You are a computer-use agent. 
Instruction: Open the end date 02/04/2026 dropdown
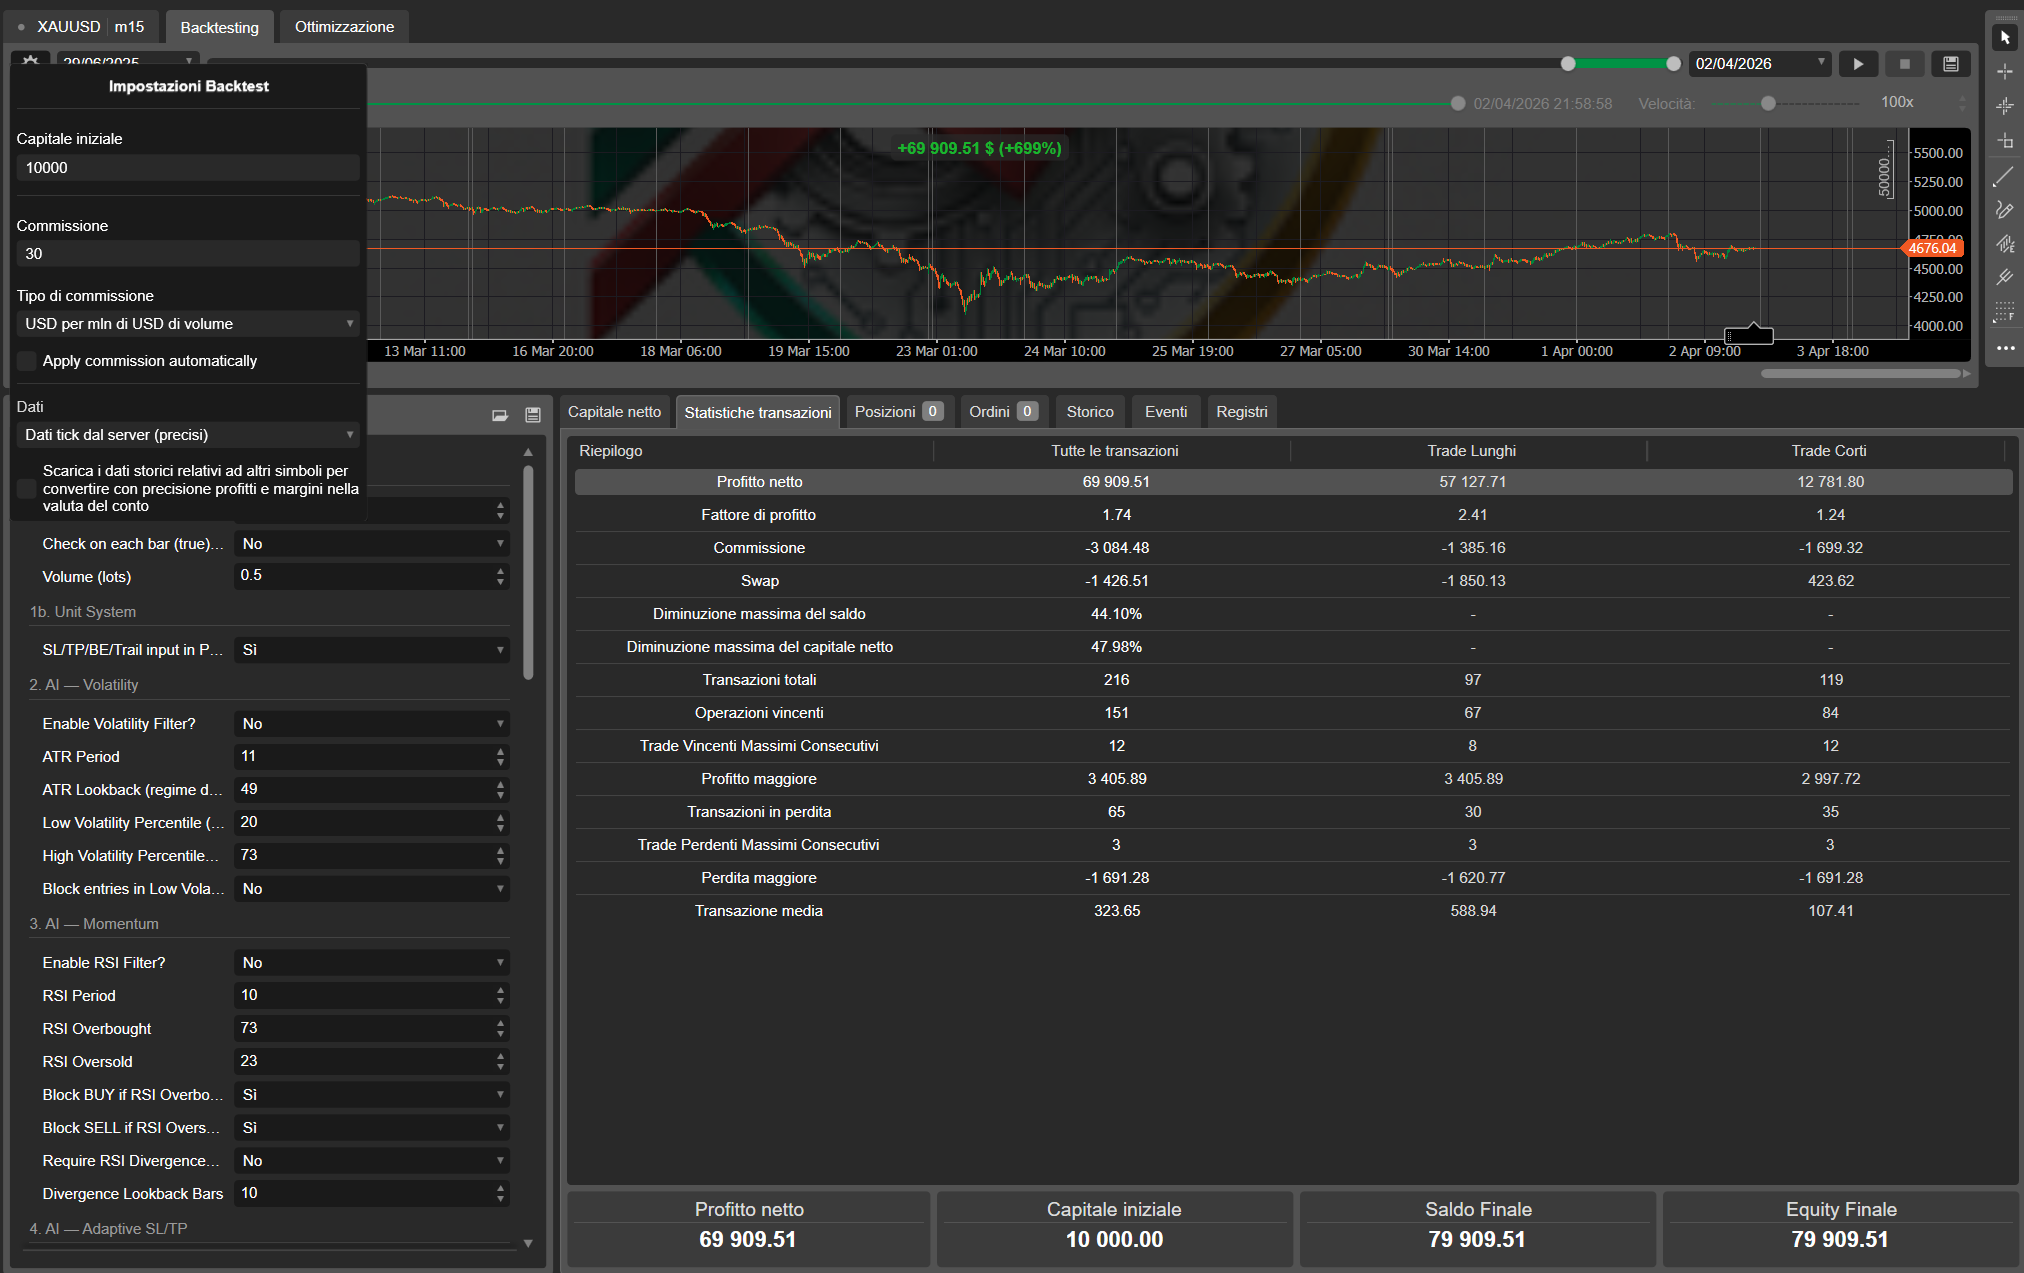[x=1821, y=63]
